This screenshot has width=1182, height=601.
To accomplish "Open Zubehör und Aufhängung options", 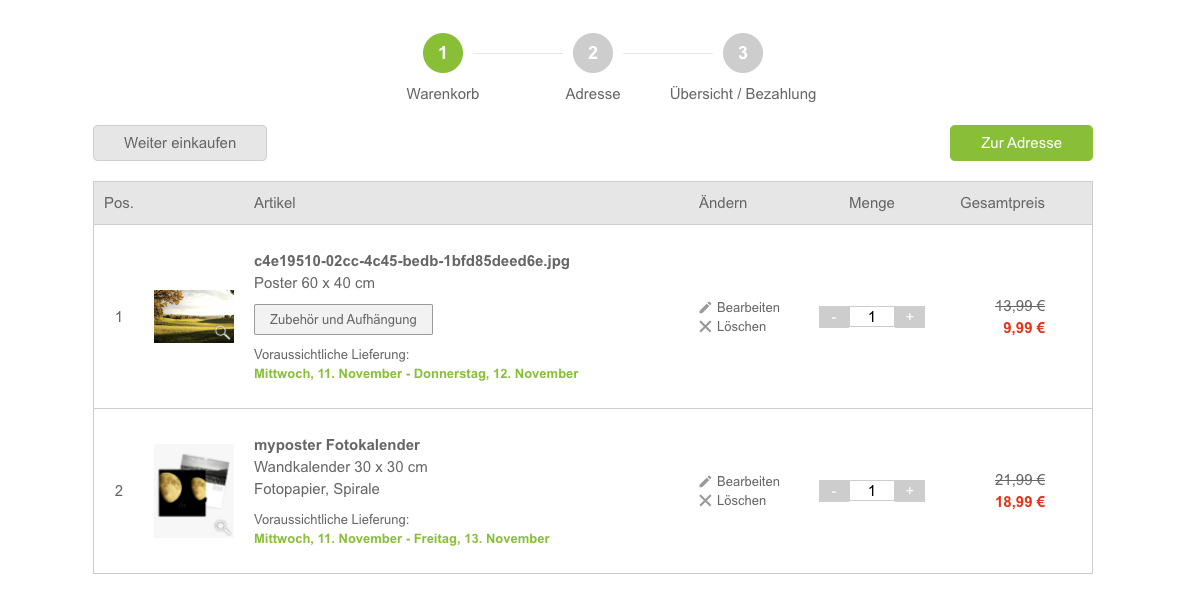I will coord(343,320).
